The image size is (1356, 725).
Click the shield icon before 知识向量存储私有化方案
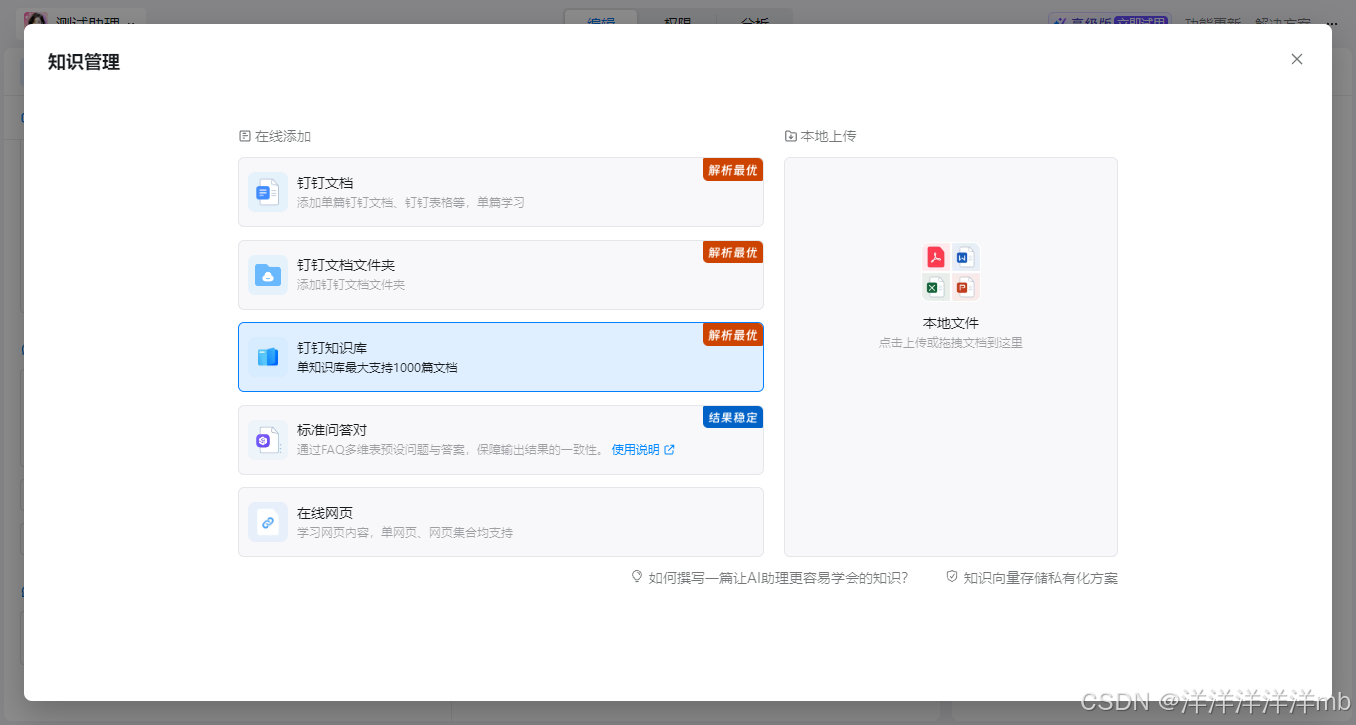coord(952,577)
